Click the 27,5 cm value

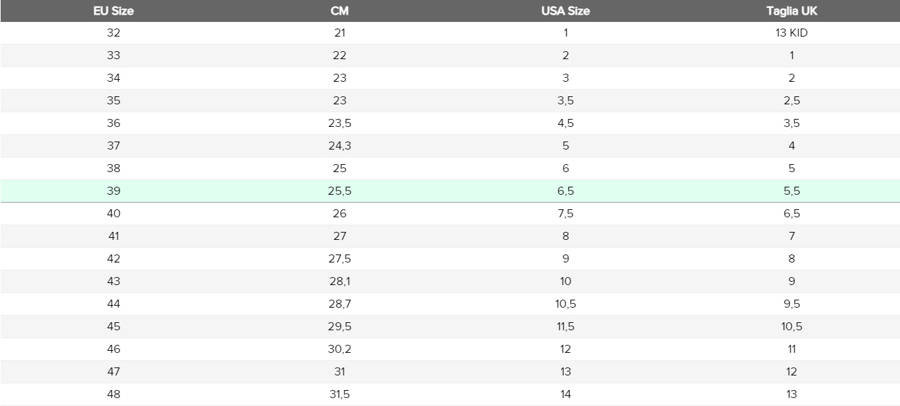(x=339, y=259)
